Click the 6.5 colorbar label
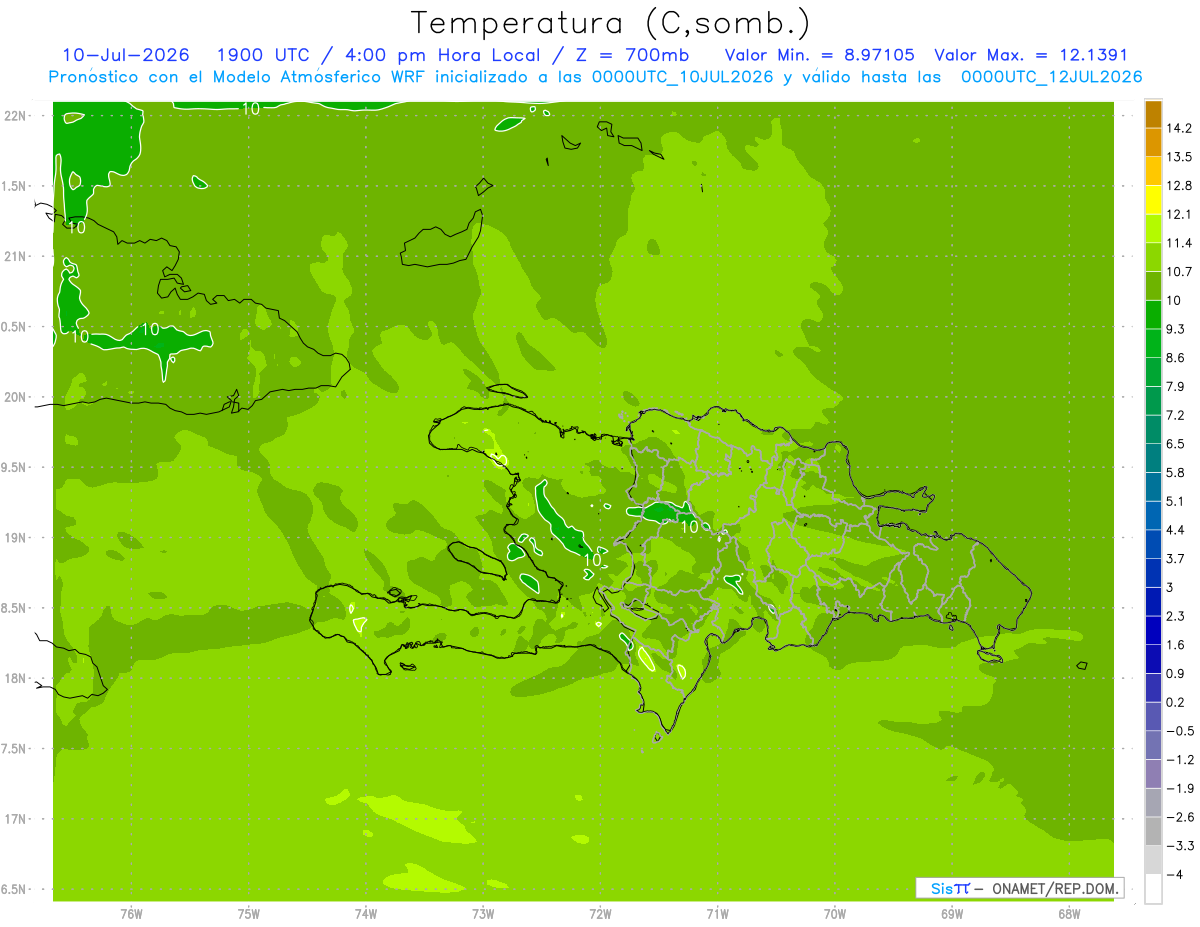 coord(1176,444)
